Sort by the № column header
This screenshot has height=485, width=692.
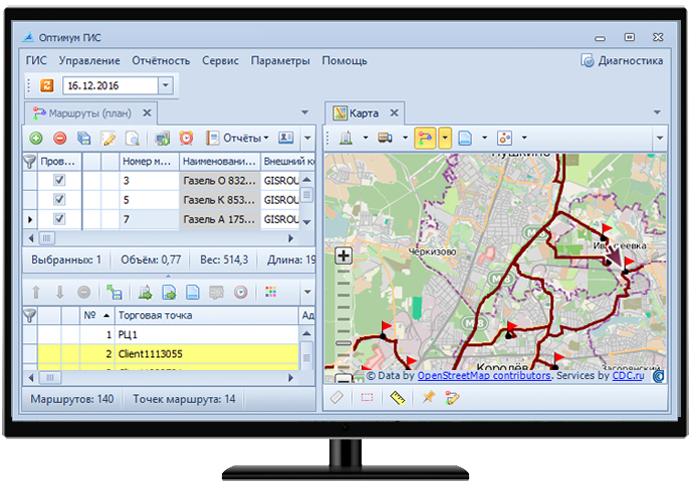tap(96, 315)
